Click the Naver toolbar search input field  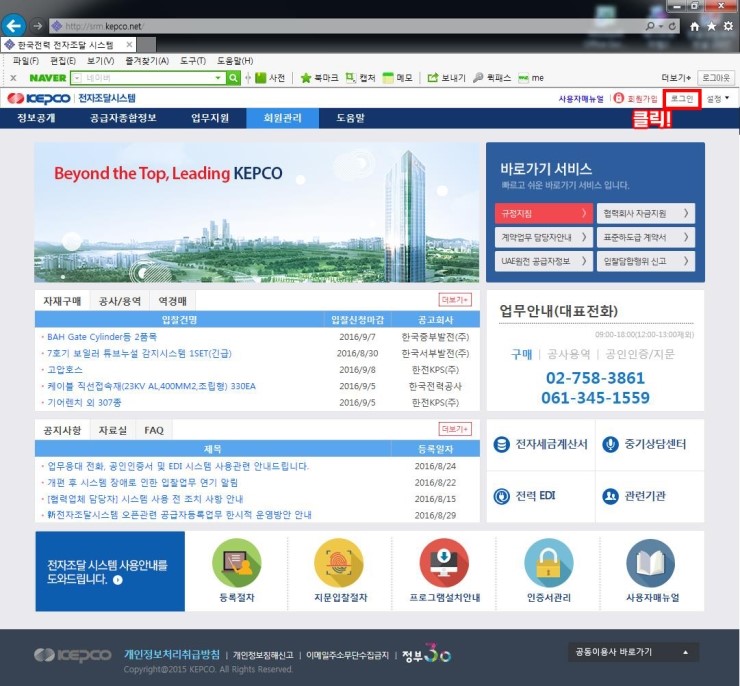click(x=147, y=78)
